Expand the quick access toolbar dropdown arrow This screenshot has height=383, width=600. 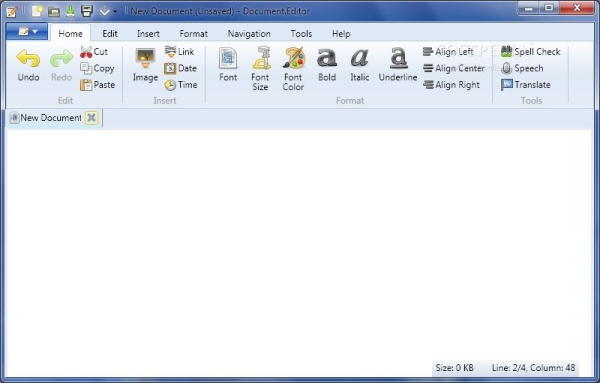[115, 11]
